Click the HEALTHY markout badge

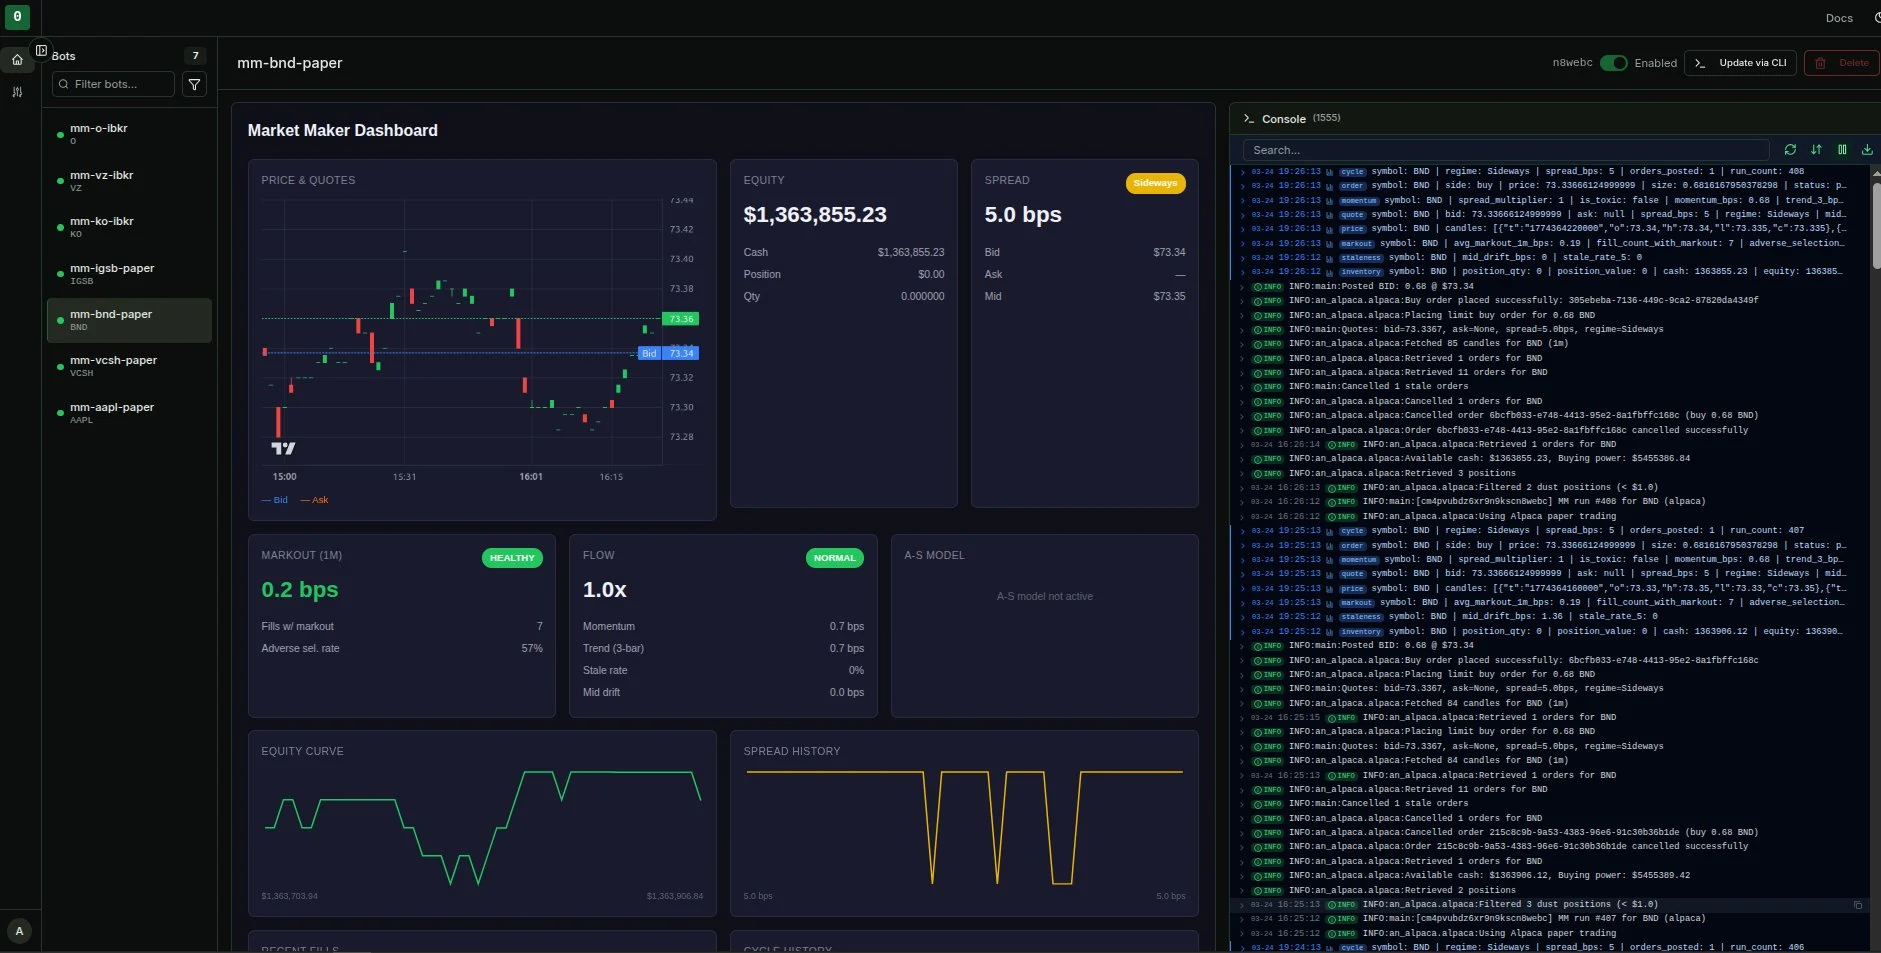point(512,558)
